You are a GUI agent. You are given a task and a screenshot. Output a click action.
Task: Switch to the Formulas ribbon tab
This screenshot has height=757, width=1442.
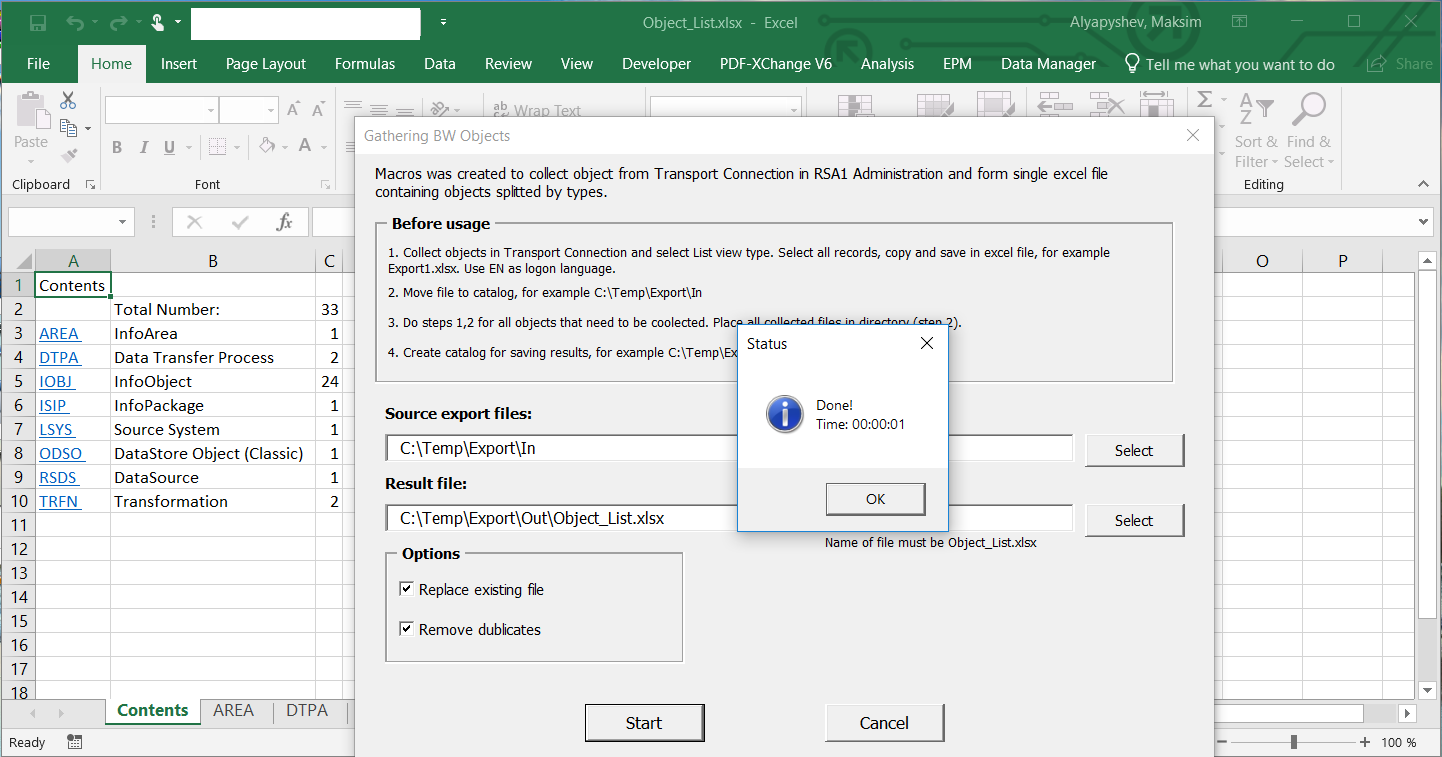(365, 64)
